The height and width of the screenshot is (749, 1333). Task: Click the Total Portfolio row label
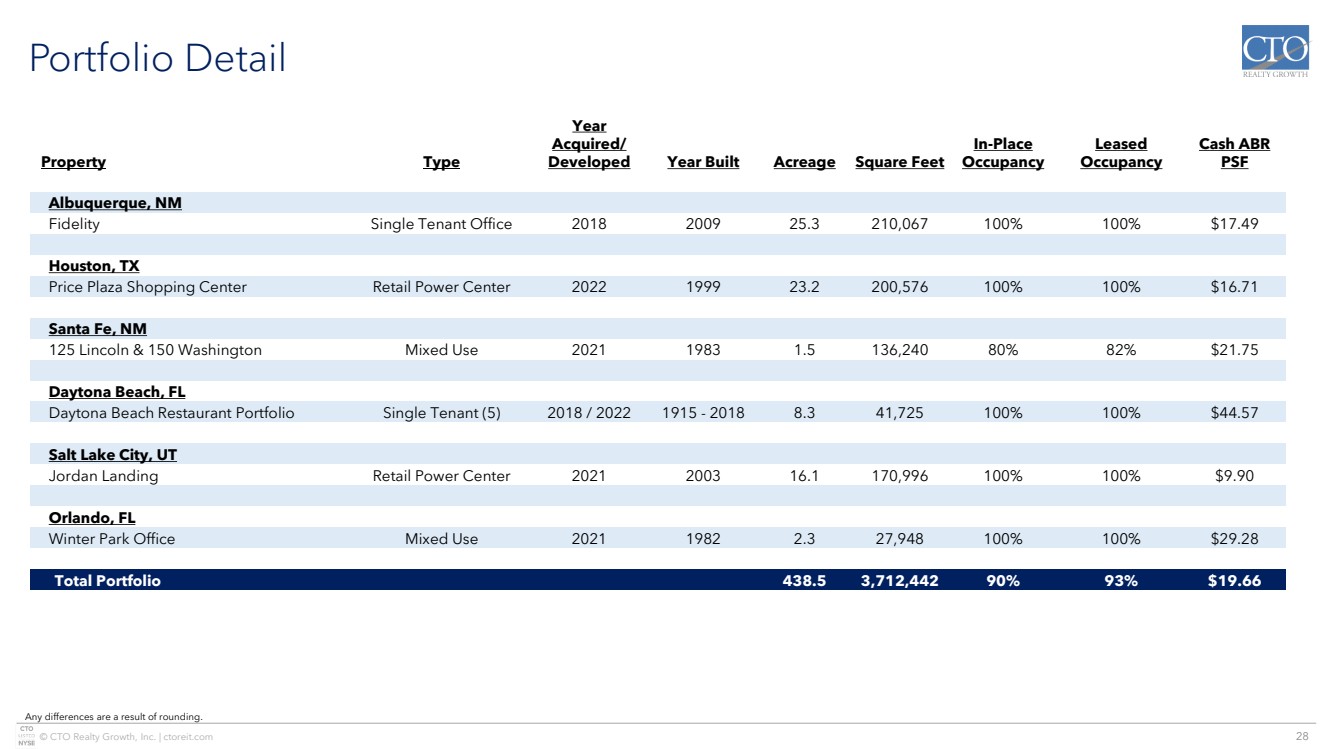pyautogui.click(x=107, y=580)
